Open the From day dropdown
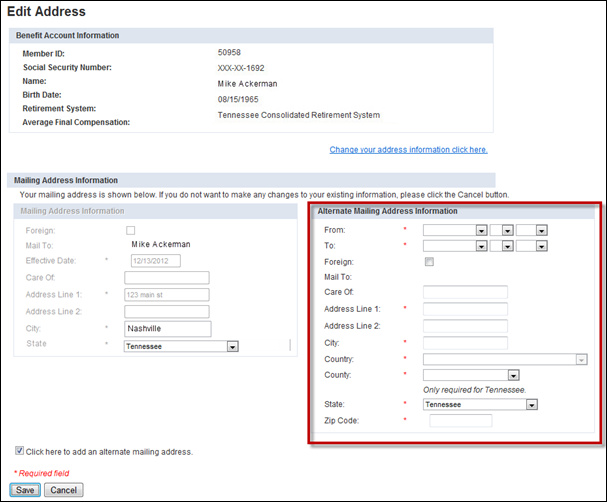Viewport: 607px width, 502px height. click(501, 230)
